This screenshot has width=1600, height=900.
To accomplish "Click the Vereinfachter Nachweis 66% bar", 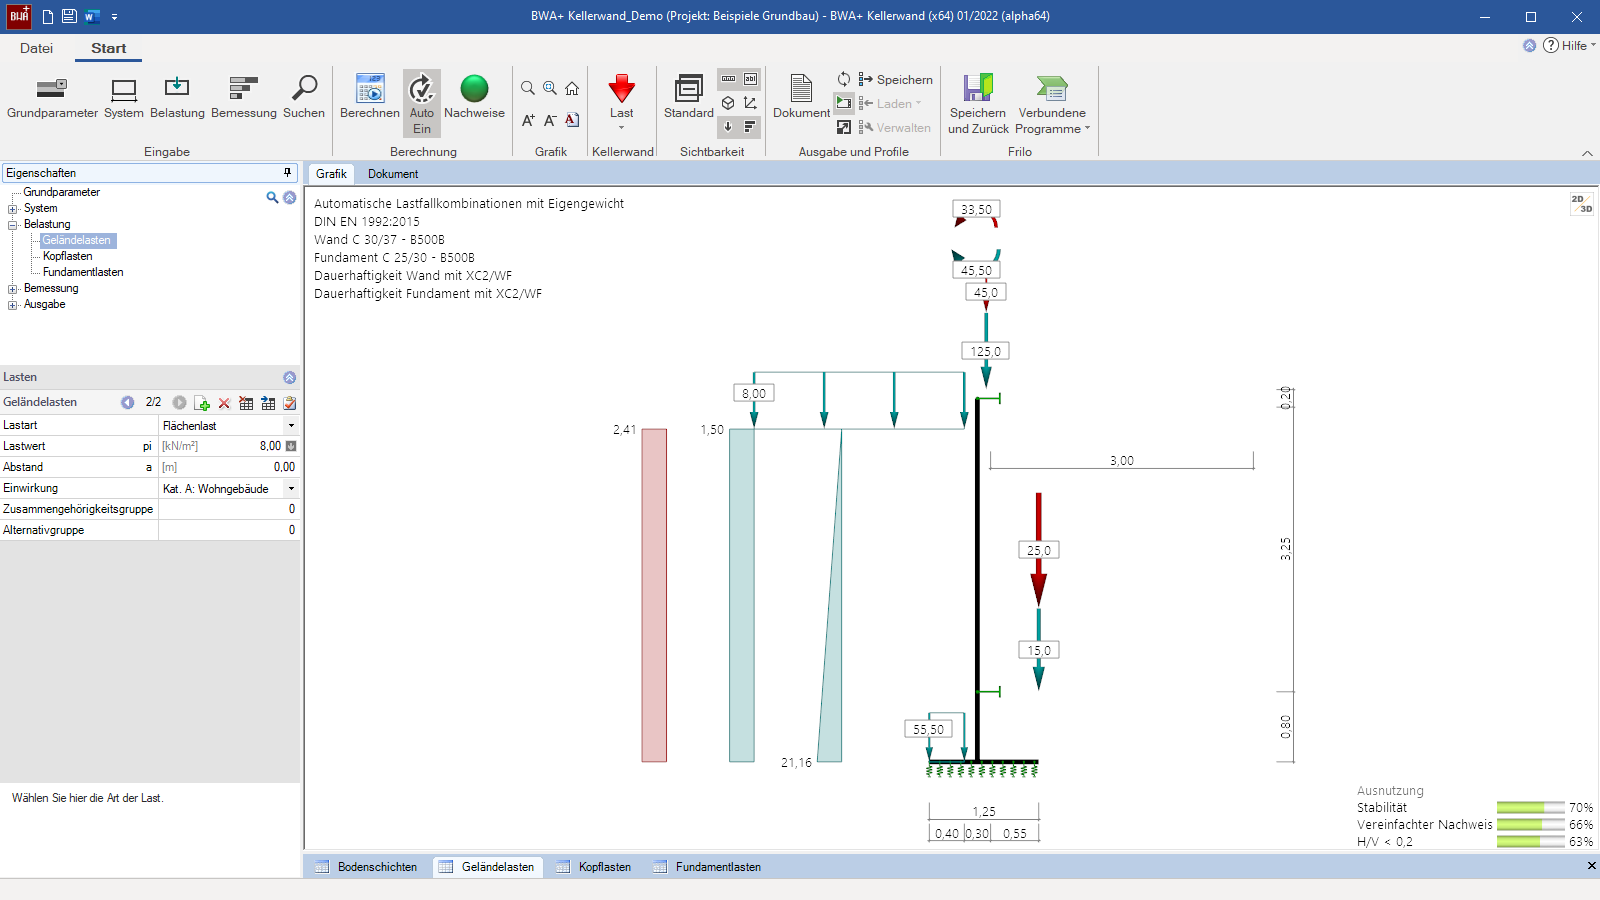I will coord(1530,825).
